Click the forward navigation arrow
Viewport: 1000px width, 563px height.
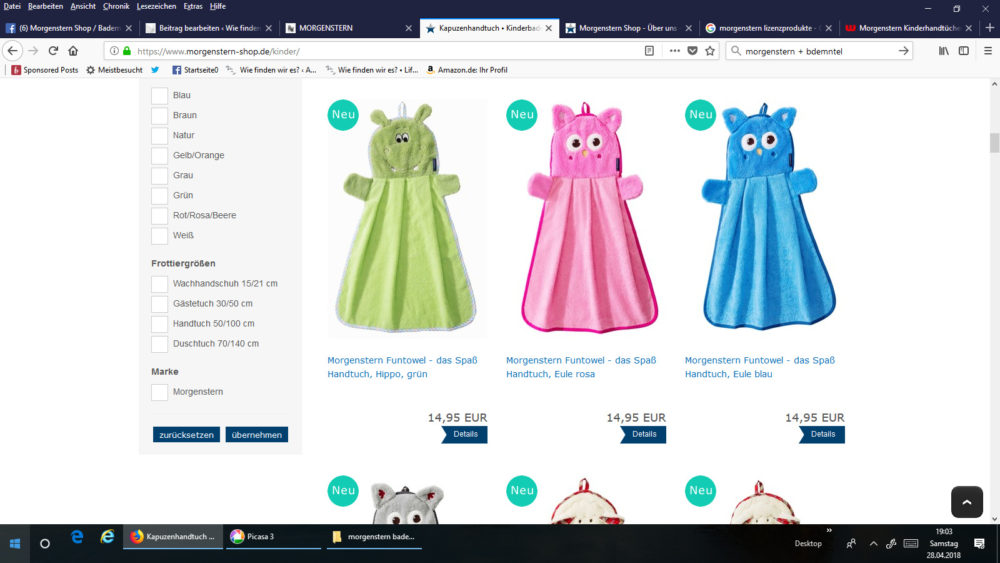33,51
